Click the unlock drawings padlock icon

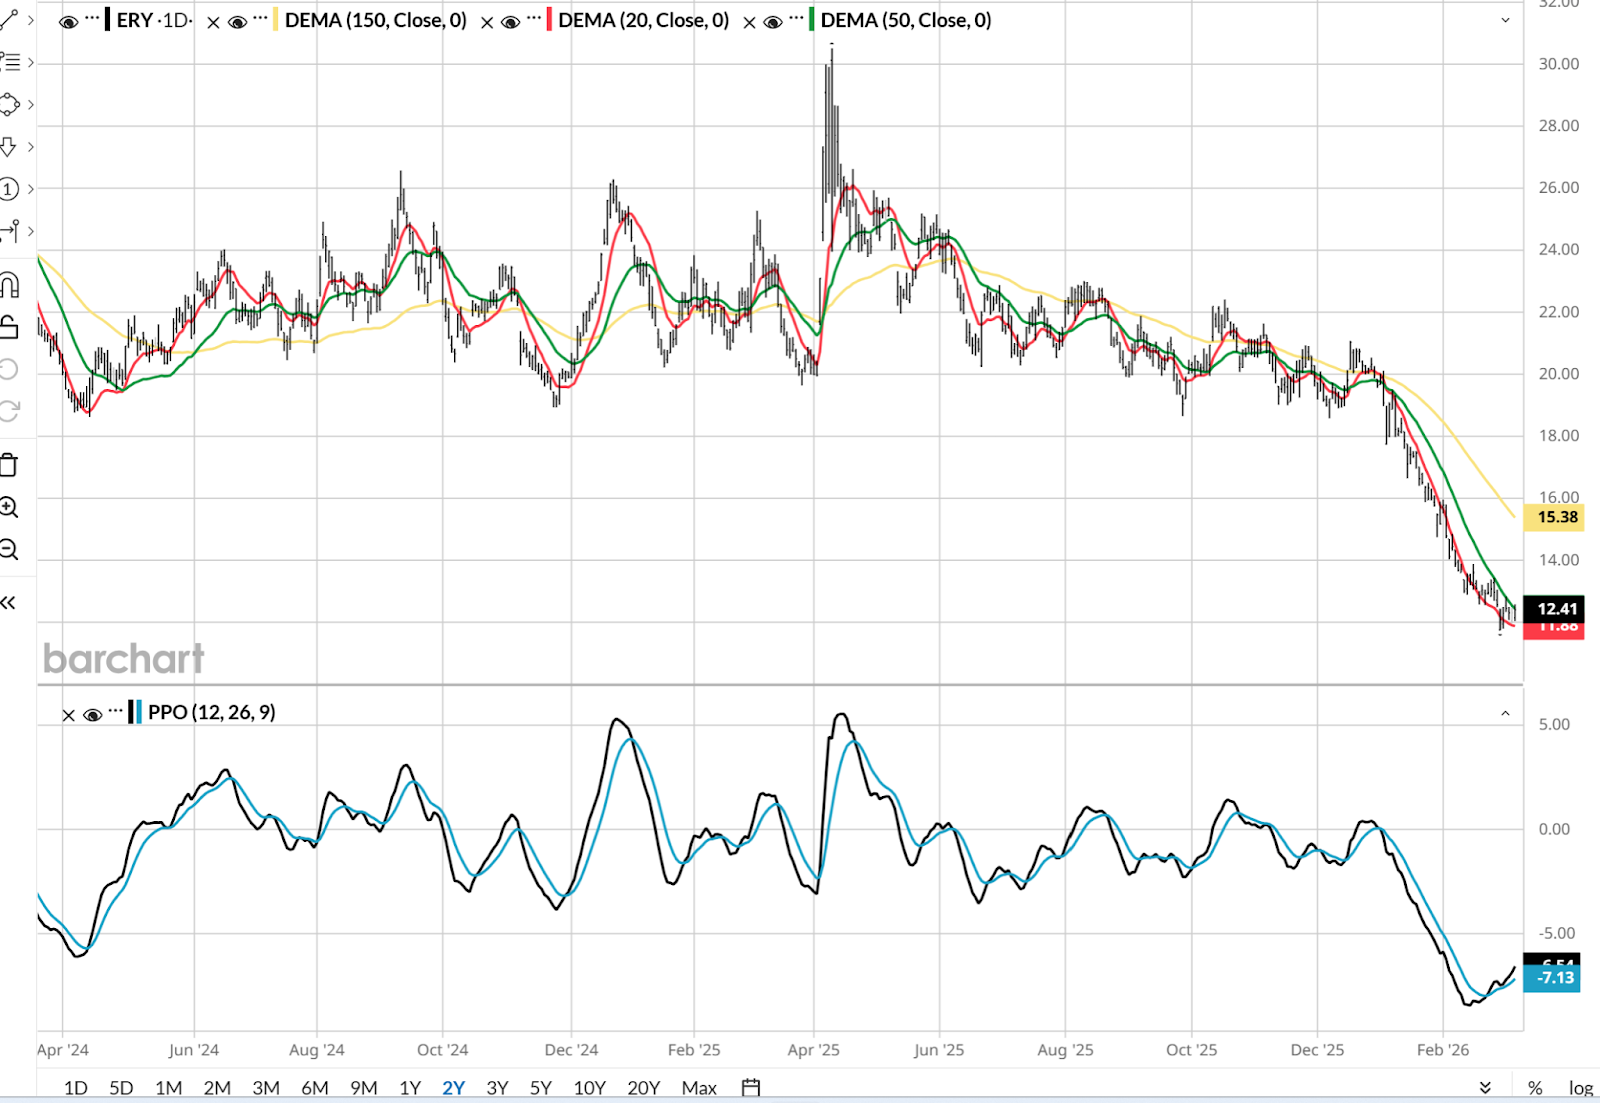(9, 327)
